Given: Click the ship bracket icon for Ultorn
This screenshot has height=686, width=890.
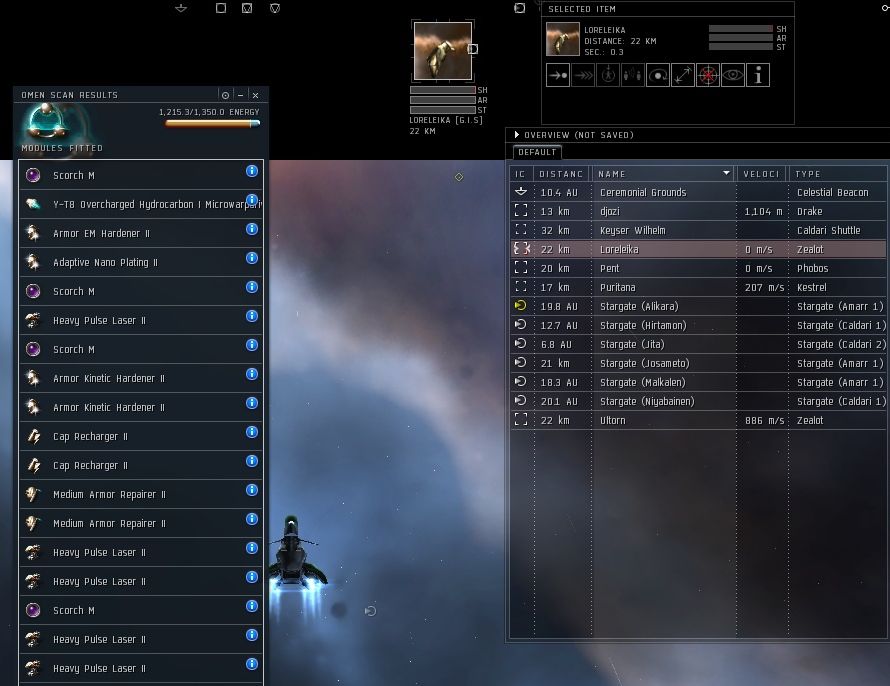Looking at the screenshot, I should coord(520,420).
